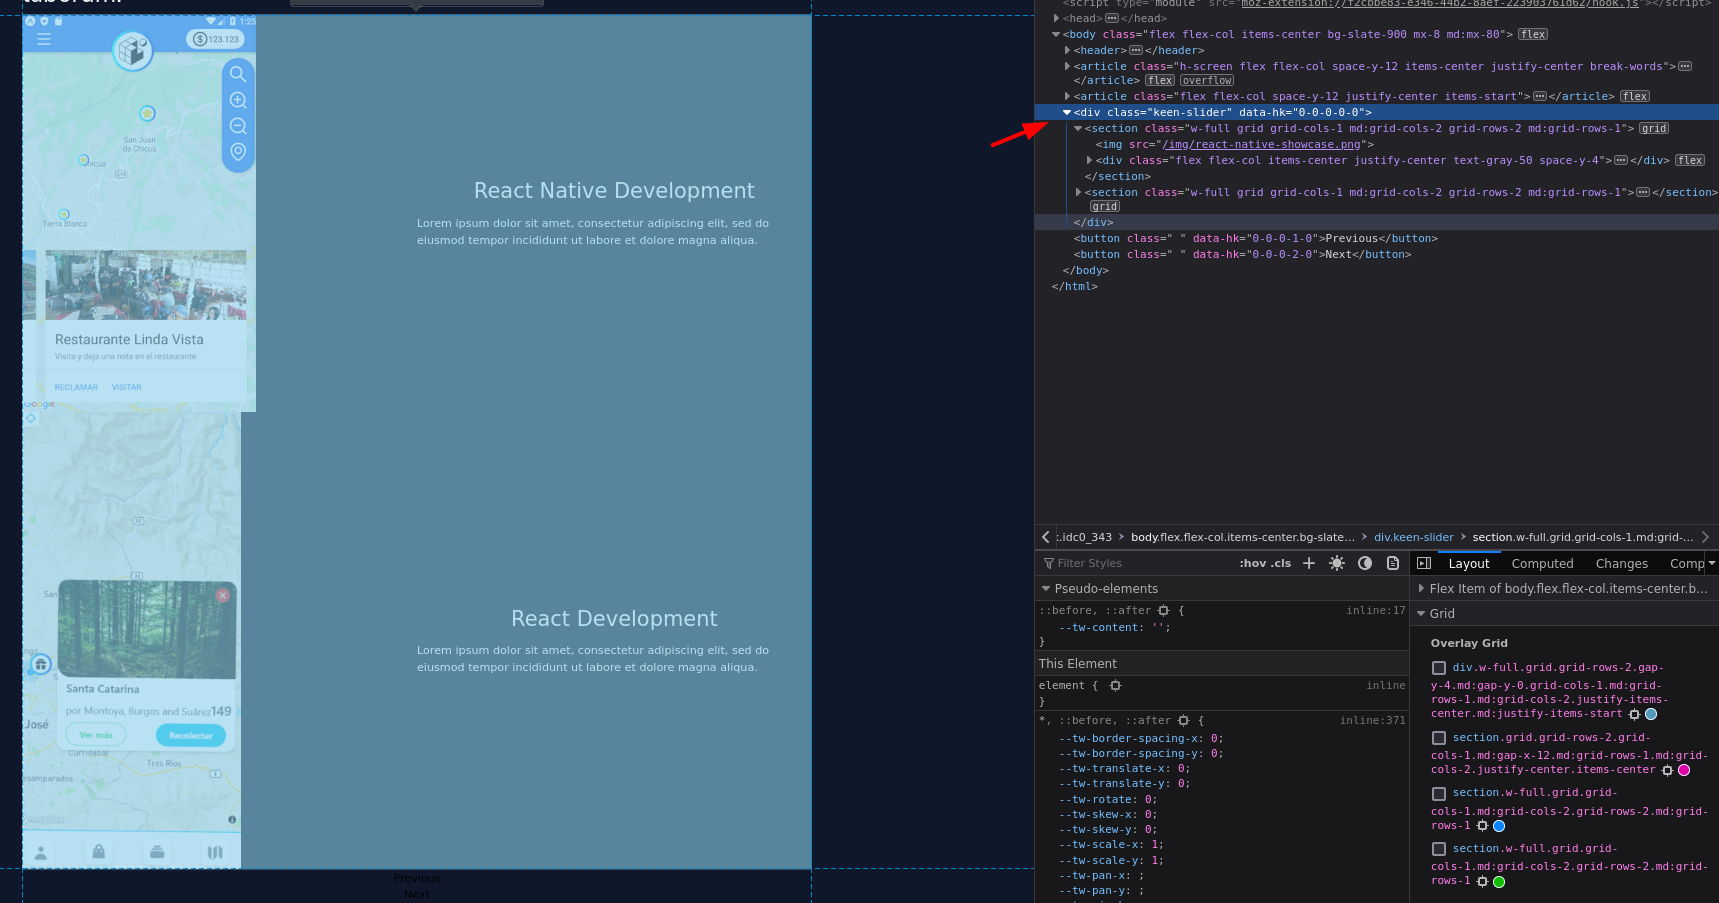Toggle dark color scheme simulation icon
This screenshot has height=903, width=1719.
tap(1365, 563)
